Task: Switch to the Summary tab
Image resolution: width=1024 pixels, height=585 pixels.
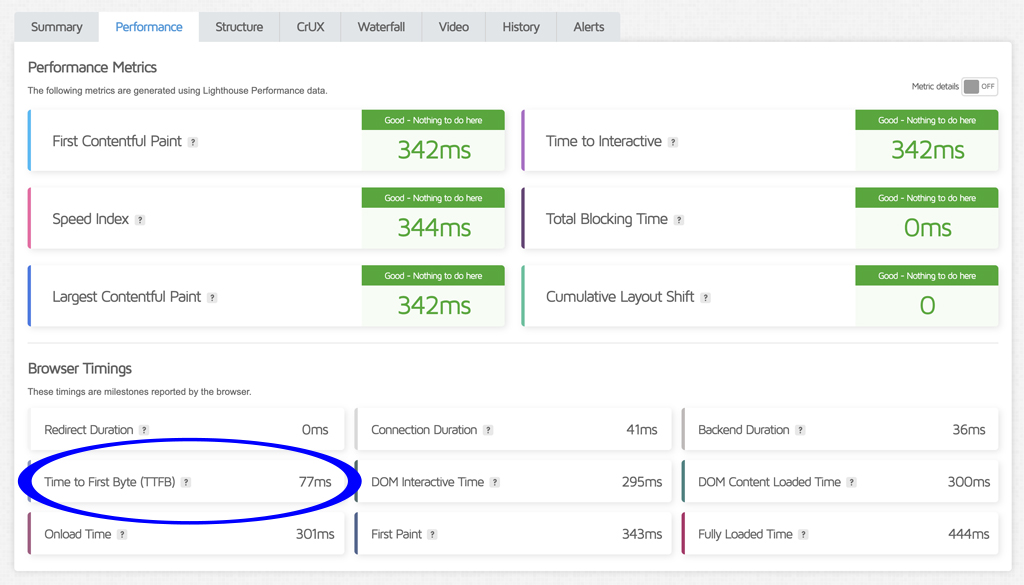Action: (57, 27)
